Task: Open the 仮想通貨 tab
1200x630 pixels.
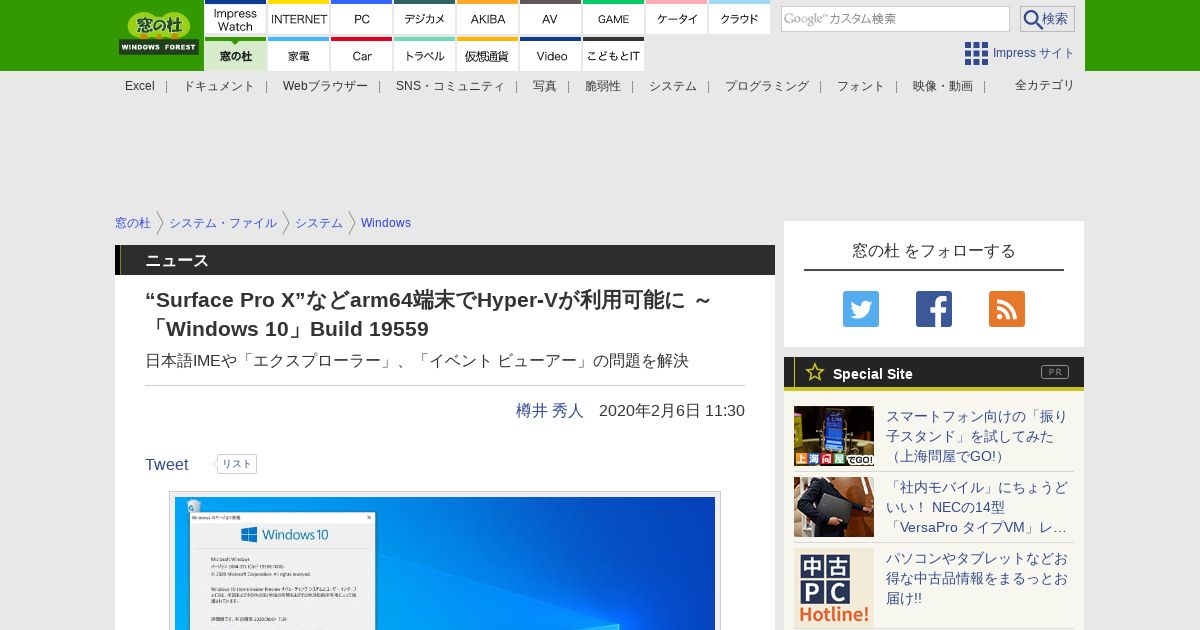Action: (x=488, y=55)
